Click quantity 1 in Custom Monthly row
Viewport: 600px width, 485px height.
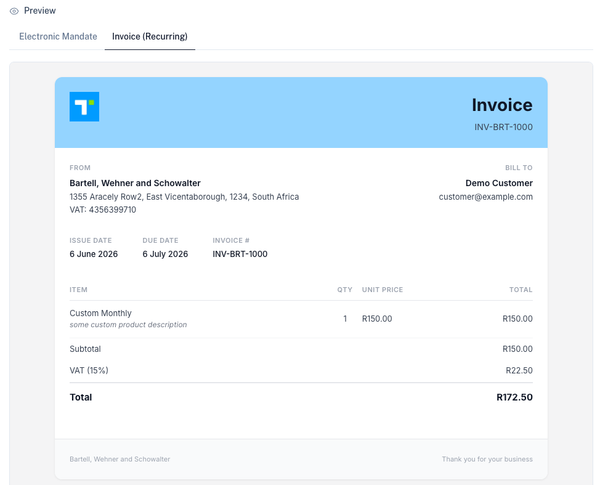[x=345, y=318]
